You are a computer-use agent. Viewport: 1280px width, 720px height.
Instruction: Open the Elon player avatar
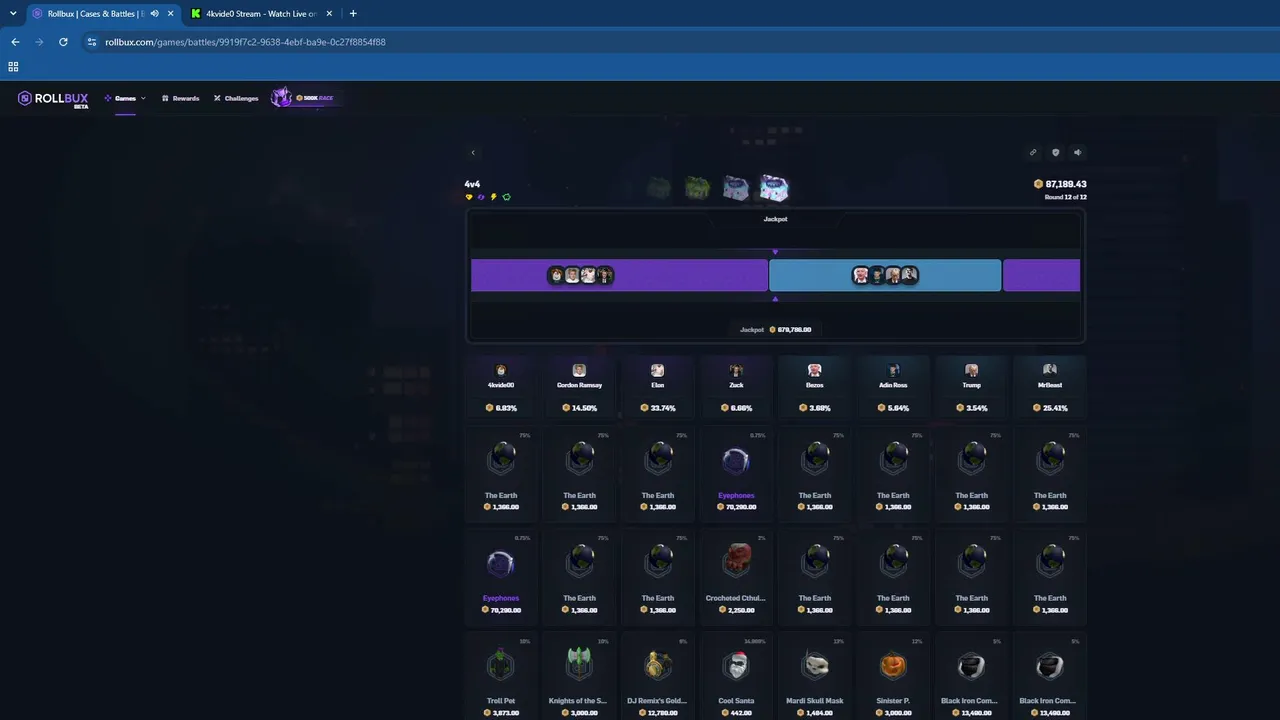click(x=657, y=370)
